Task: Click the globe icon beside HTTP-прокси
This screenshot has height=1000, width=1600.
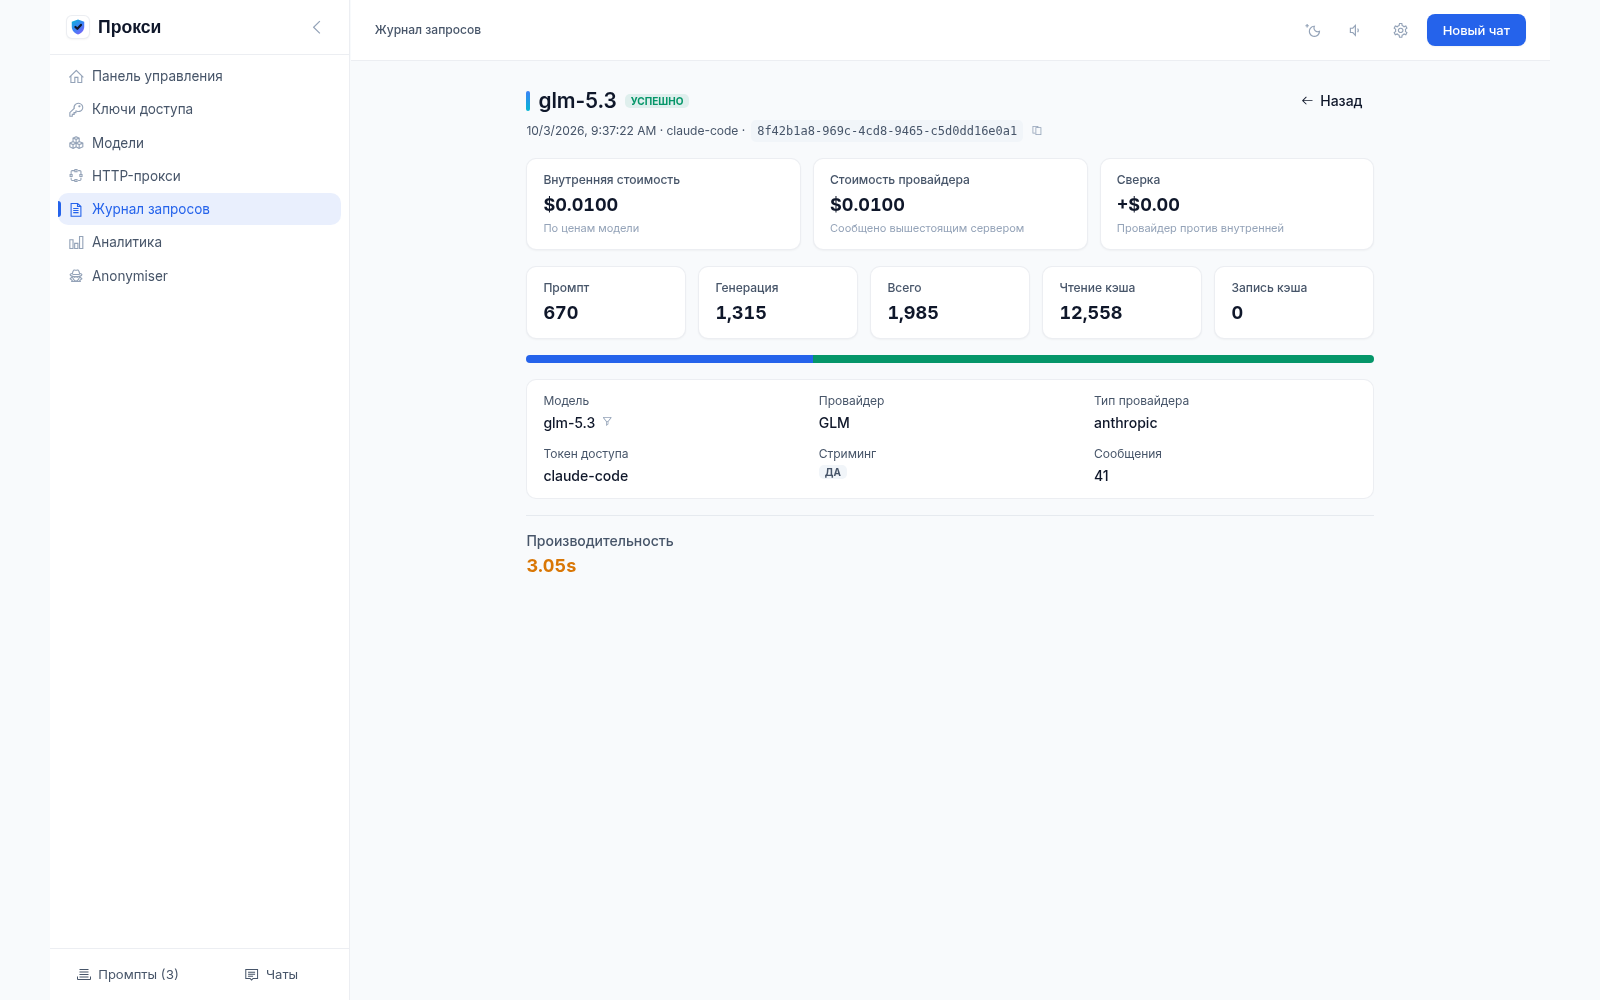Action: [x=76, y=176]
